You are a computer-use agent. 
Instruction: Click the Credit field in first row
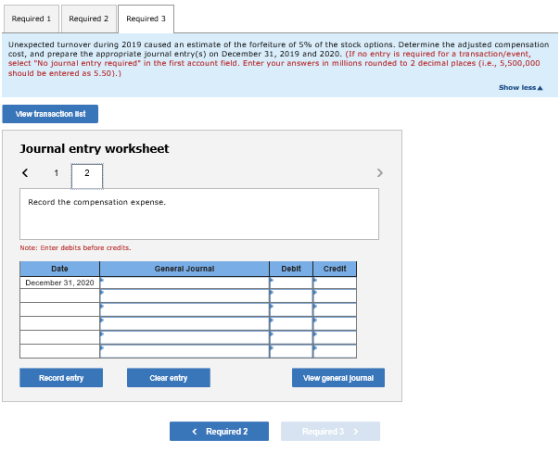click(x=335, y=283)
